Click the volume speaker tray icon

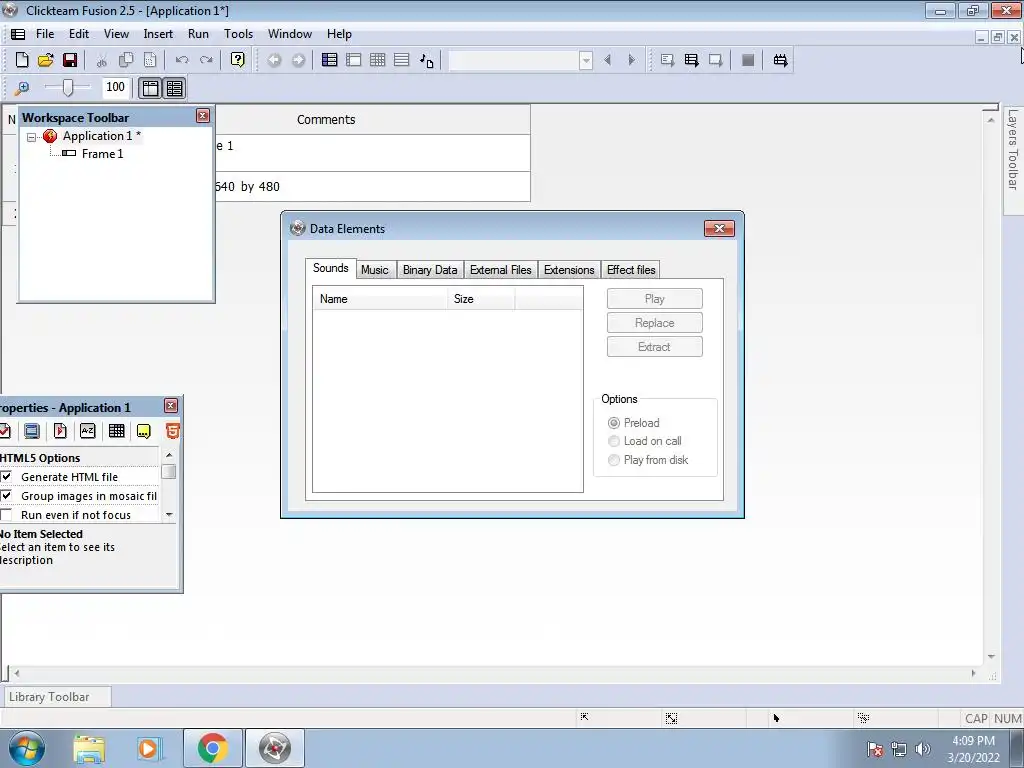click(922, 749)
